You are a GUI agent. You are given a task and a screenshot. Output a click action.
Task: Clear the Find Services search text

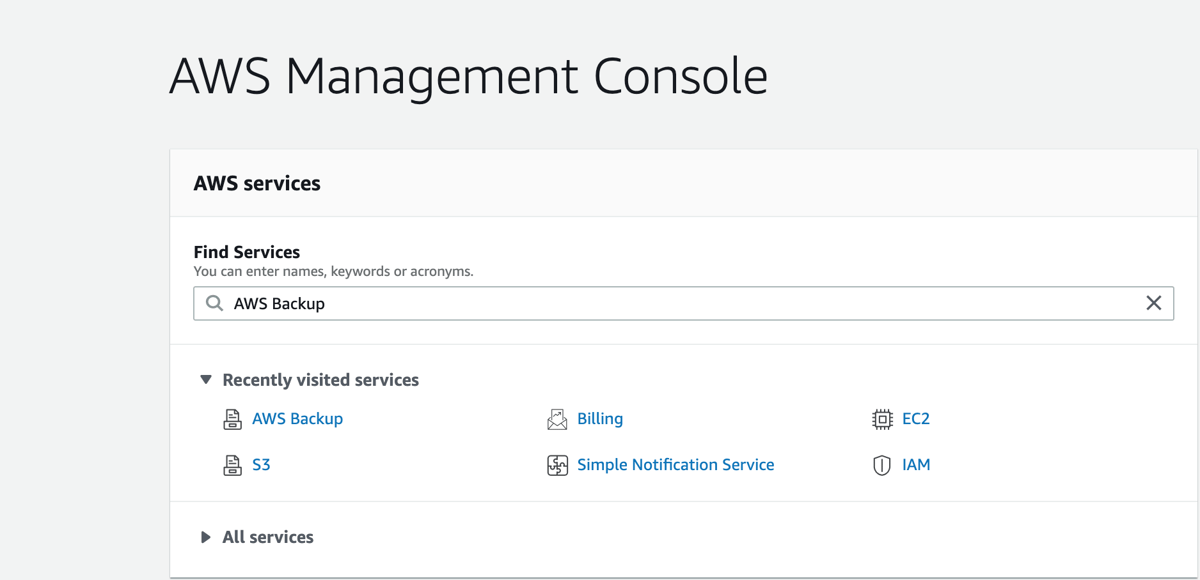(1153, 303)
